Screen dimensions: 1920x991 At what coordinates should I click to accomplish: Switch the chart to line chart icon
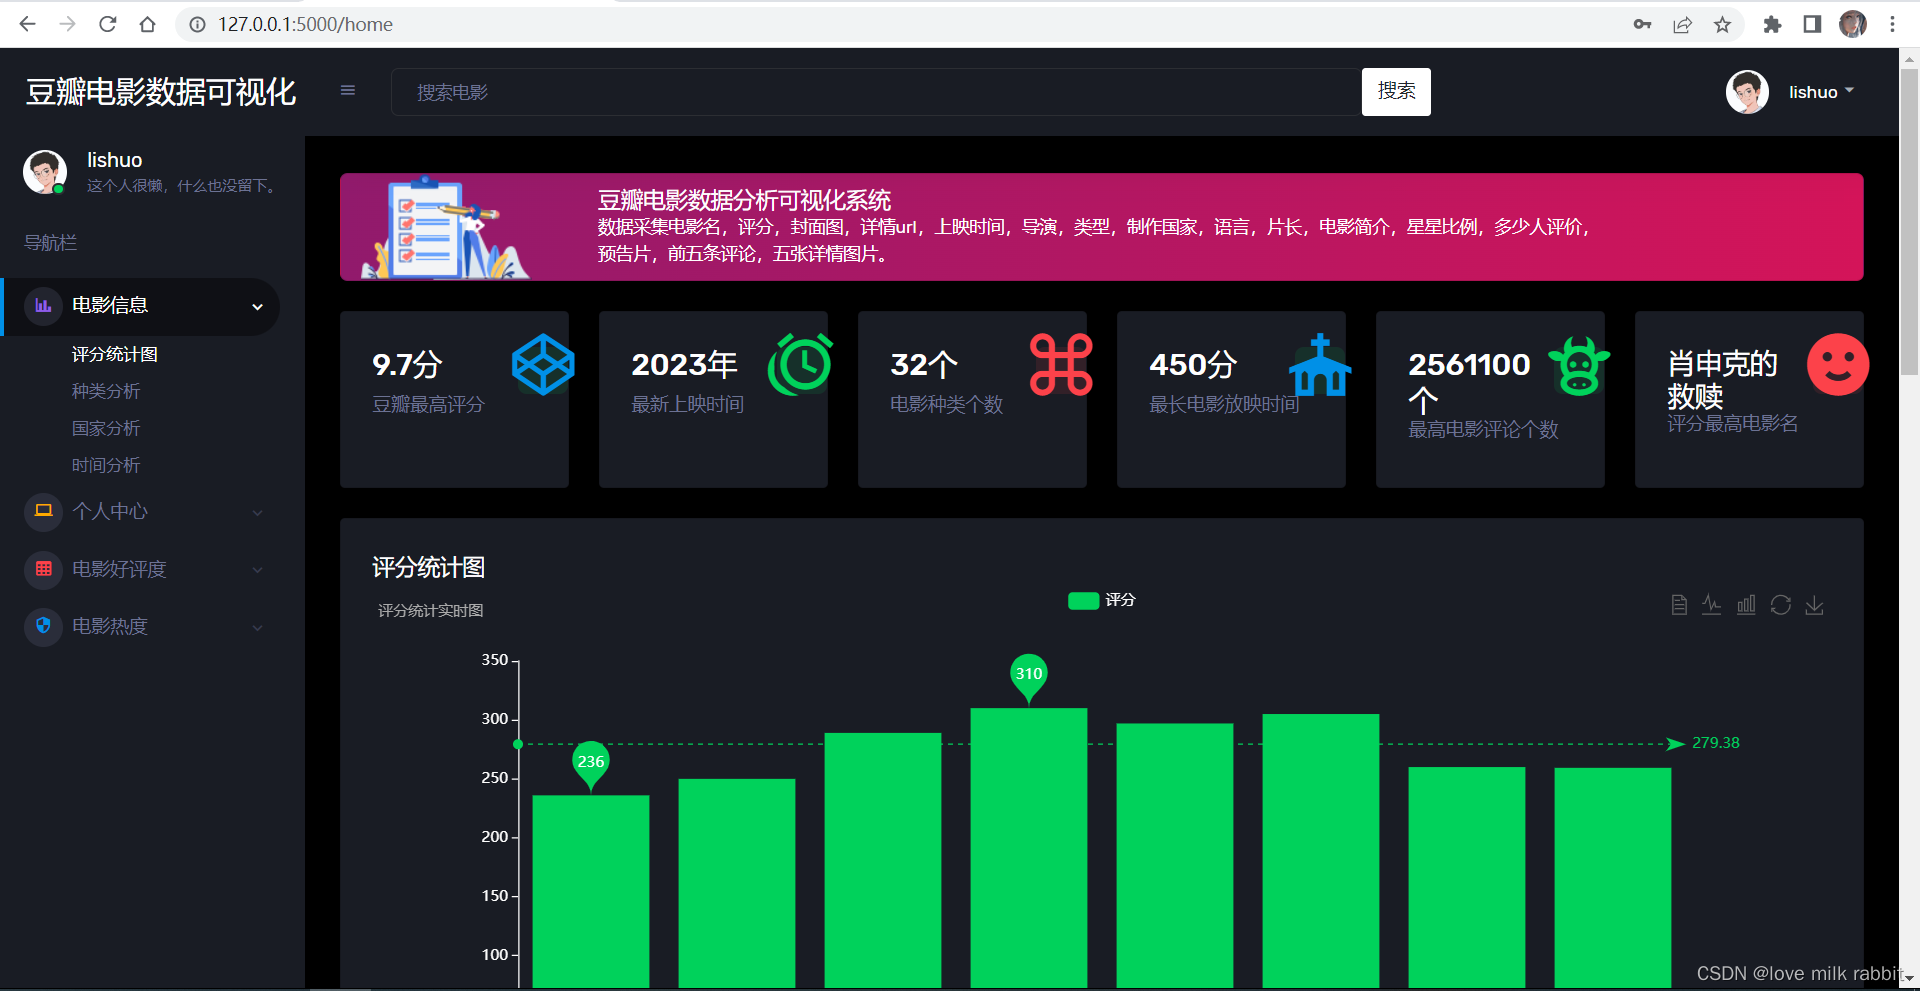coord(1712,605)
